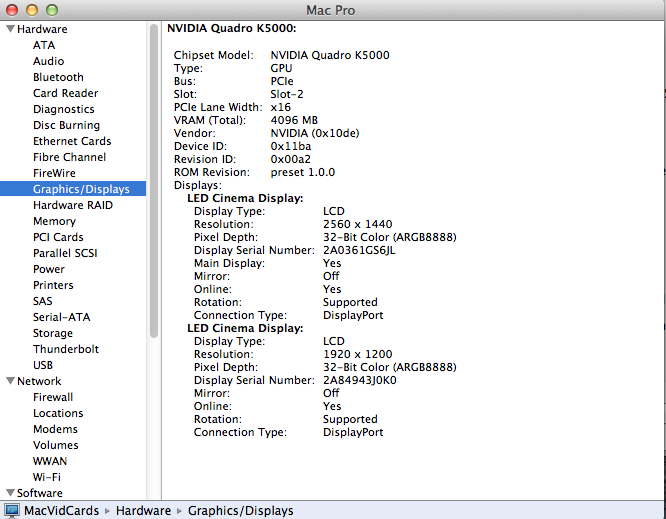Image resolution: width=666 pixels, height=519 pixels.
Task: Show Storage information
Action: [53, 333]
